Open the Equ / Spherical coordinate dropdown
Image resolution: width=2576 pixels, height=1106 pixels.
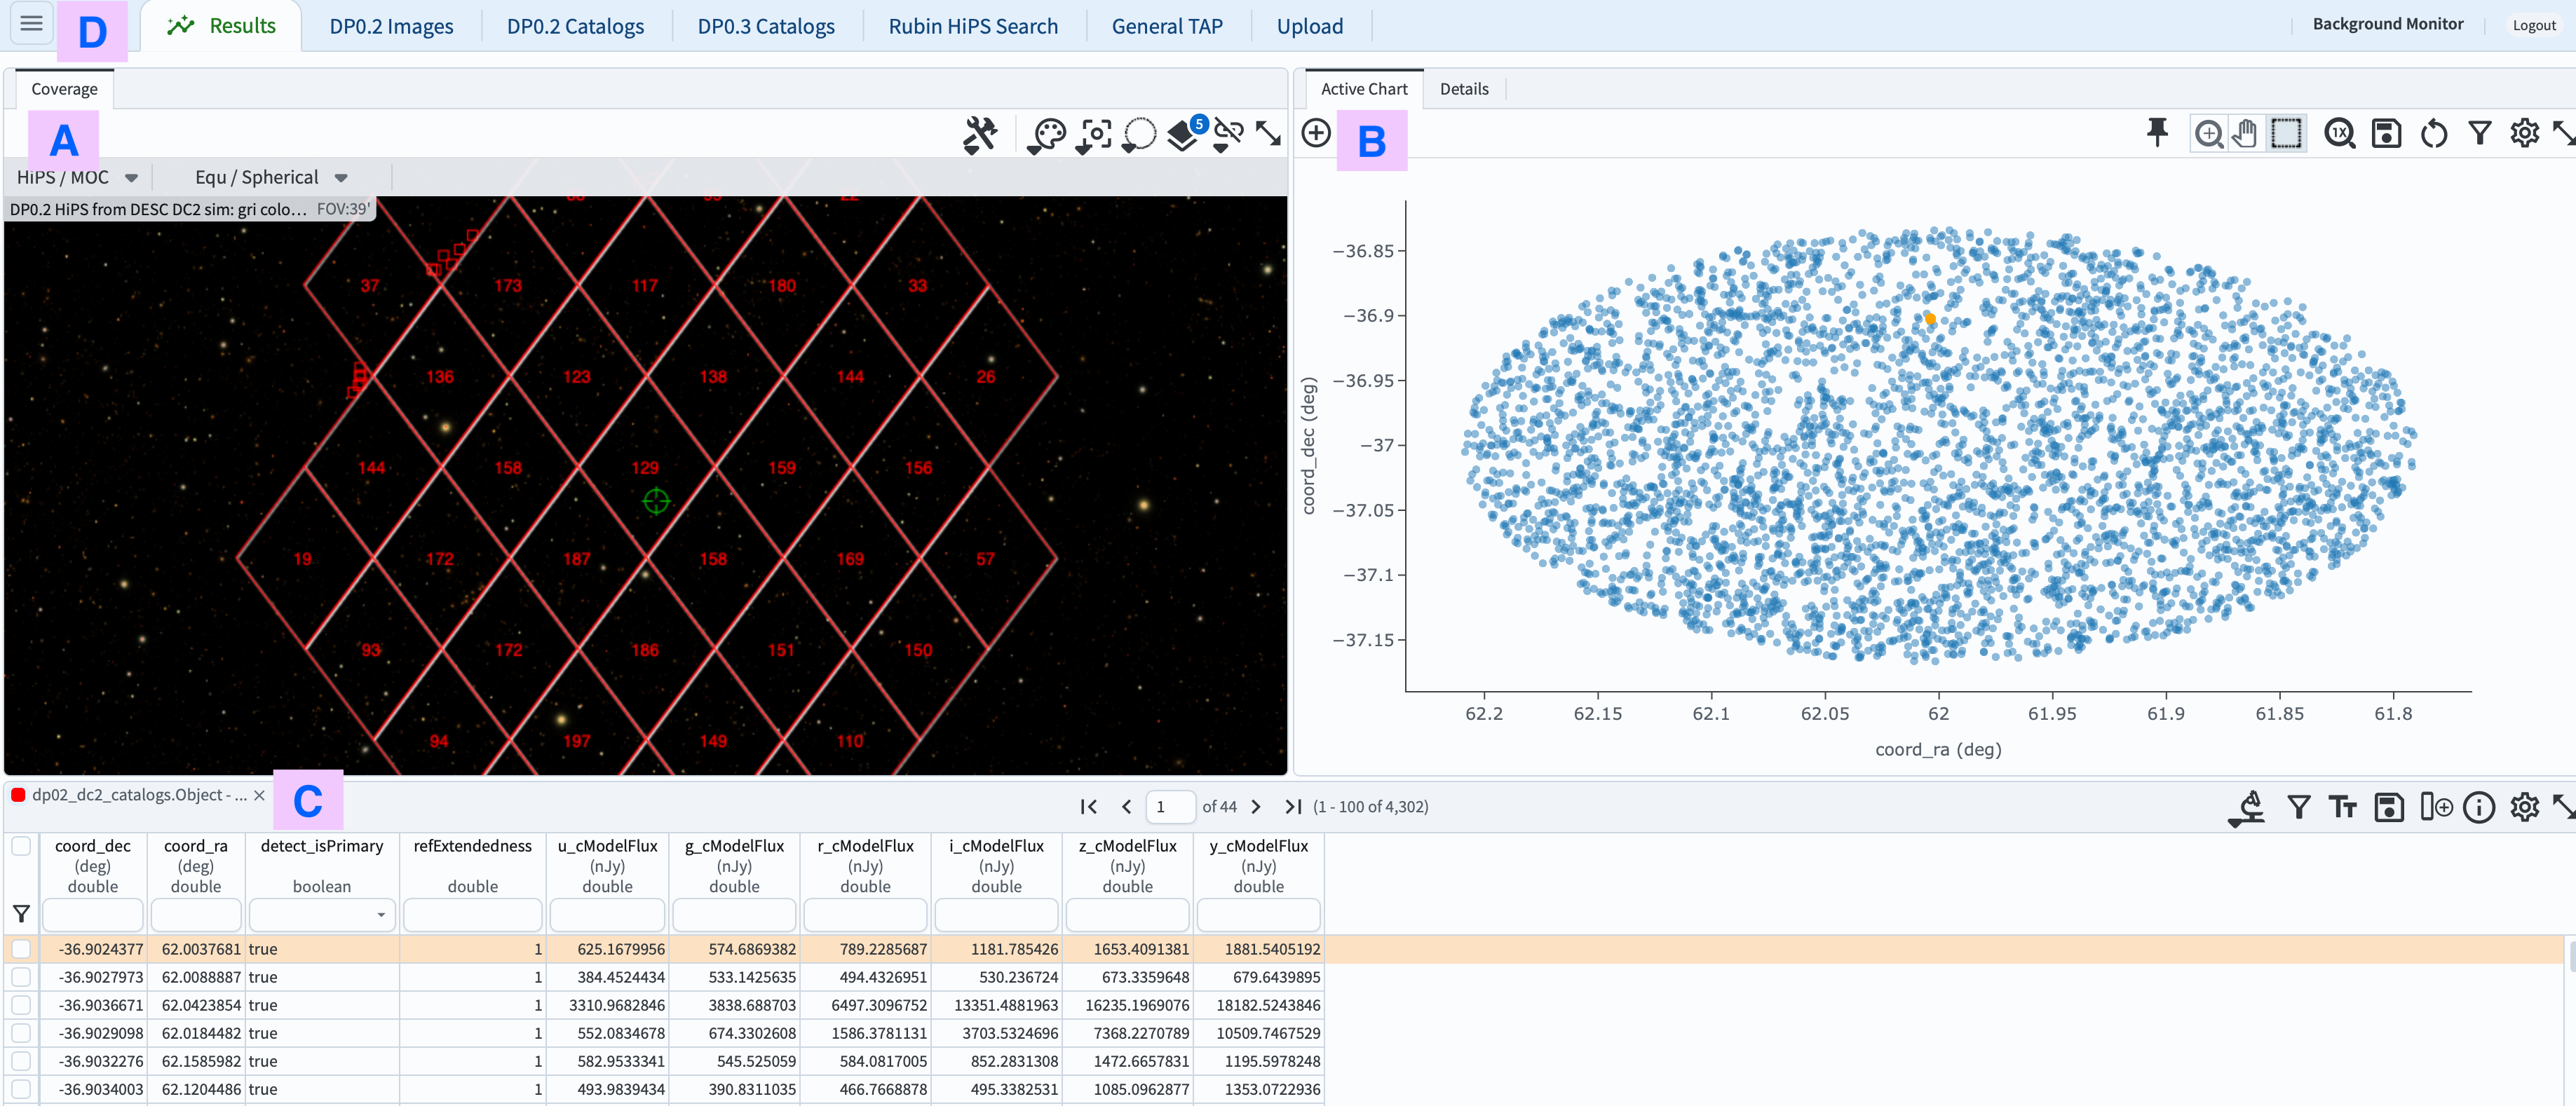(267, 177)
